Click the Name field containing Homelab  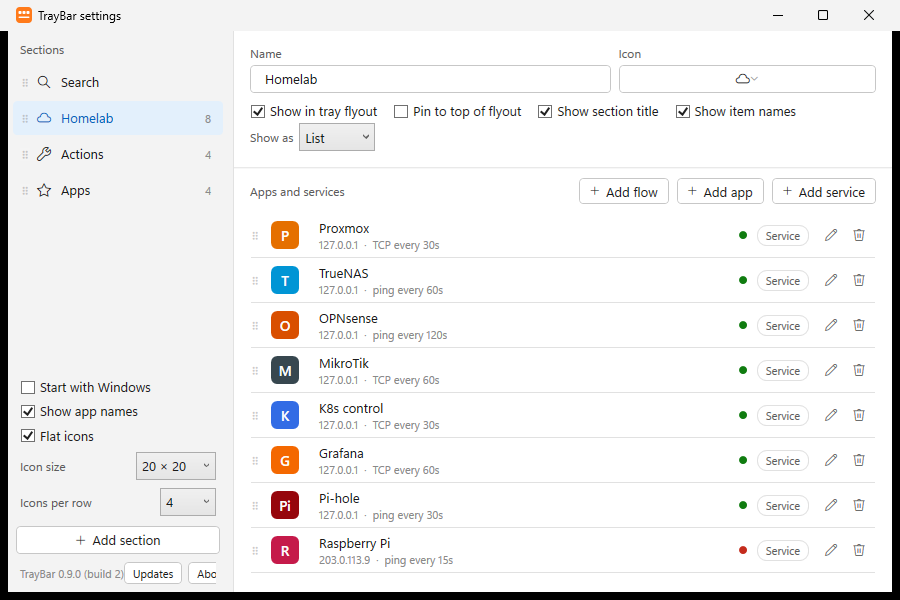pos(430,79)
